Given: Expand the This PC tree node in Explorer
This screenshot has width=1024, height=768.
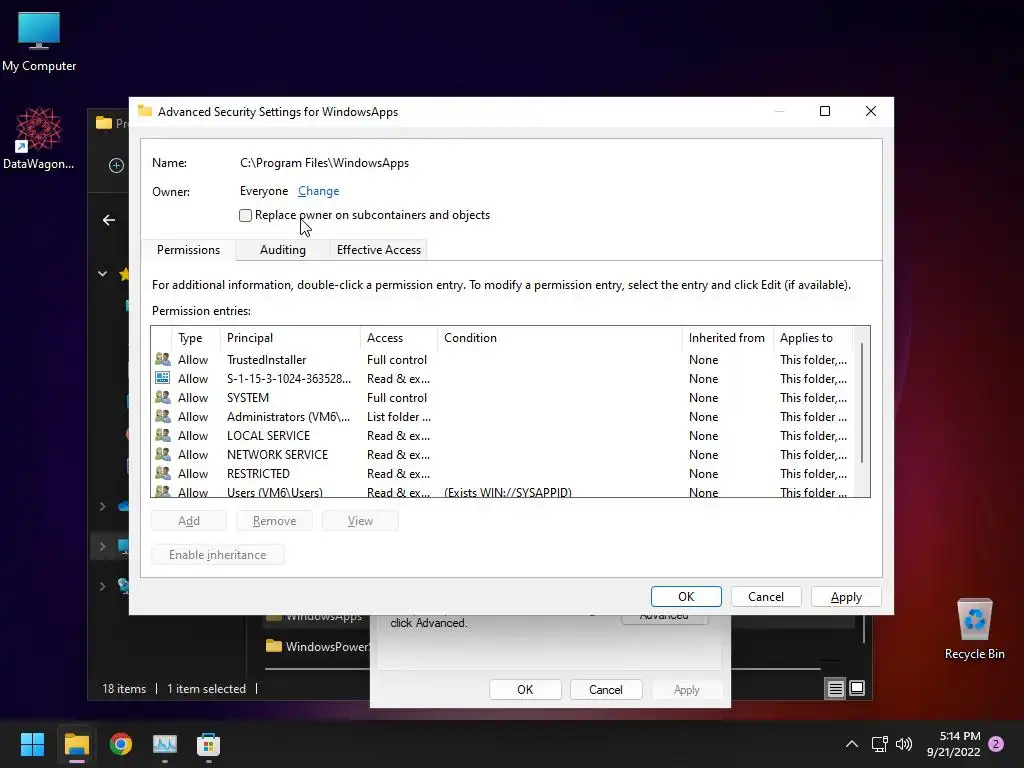Looking at the screenshot, I should click(x=103, y=546).
